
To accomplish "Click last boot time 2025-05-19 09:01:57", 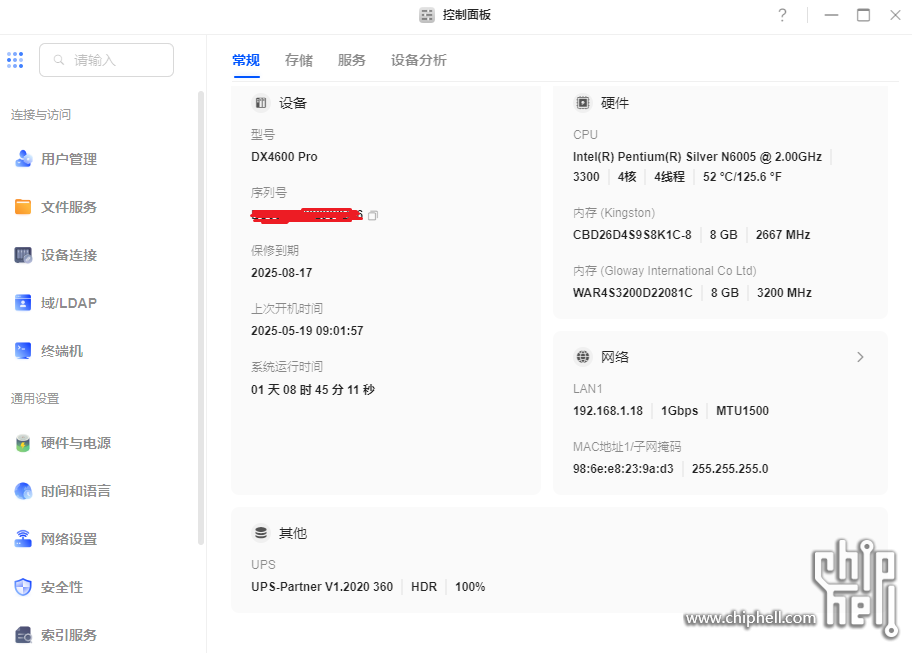I will point(307,331).
